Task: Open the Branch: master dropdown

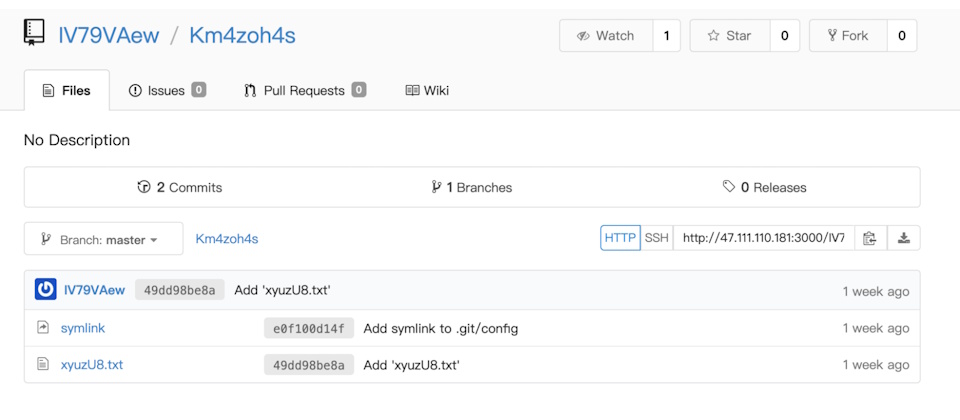Action: [x=103, y=239]
